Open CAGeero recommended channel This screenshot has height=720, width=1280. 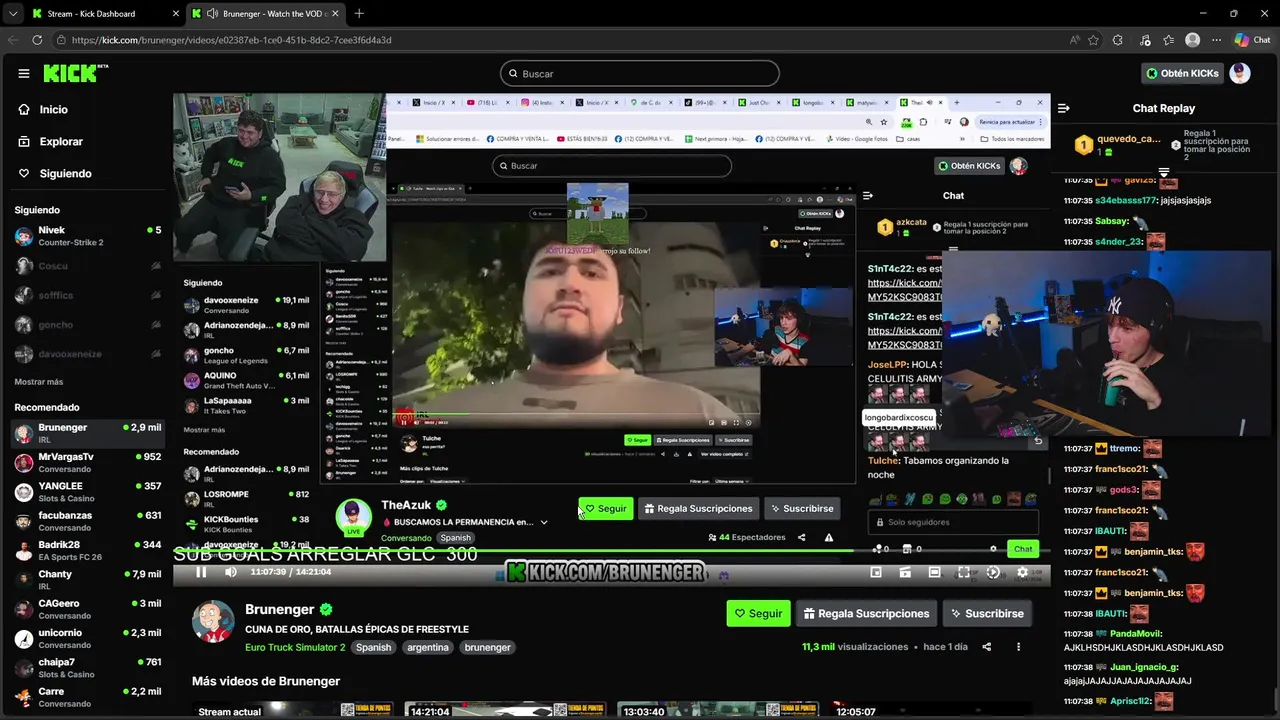87,609
